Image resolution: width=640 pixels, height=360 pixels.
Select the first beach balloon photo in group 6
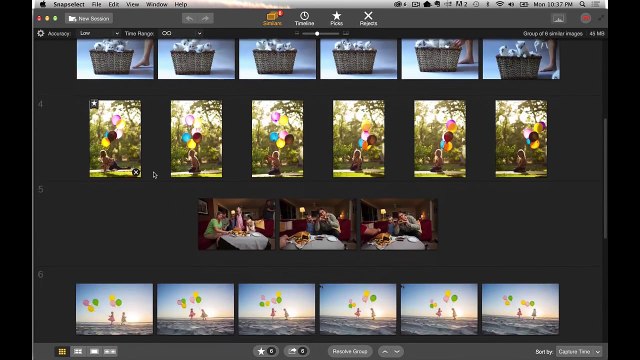114,309
